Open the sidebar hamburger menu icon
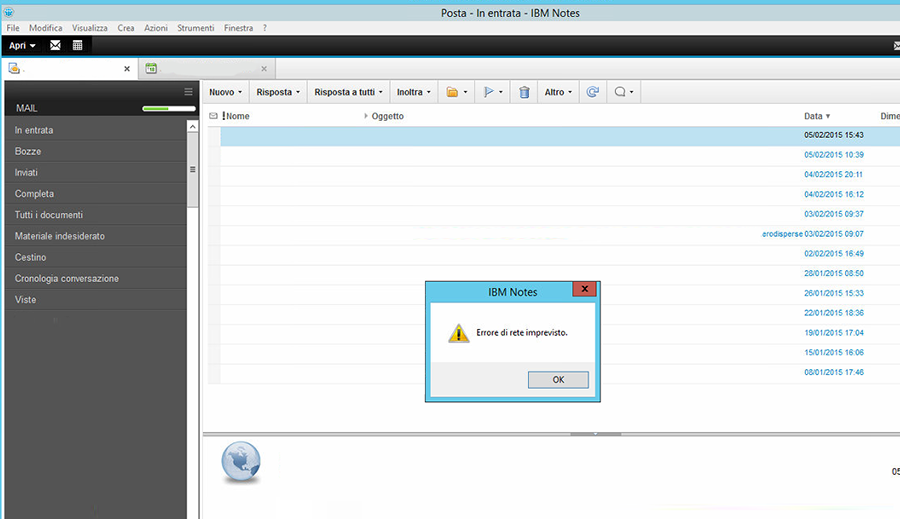This screenshot has width=900, height=519. click(188, 91)
